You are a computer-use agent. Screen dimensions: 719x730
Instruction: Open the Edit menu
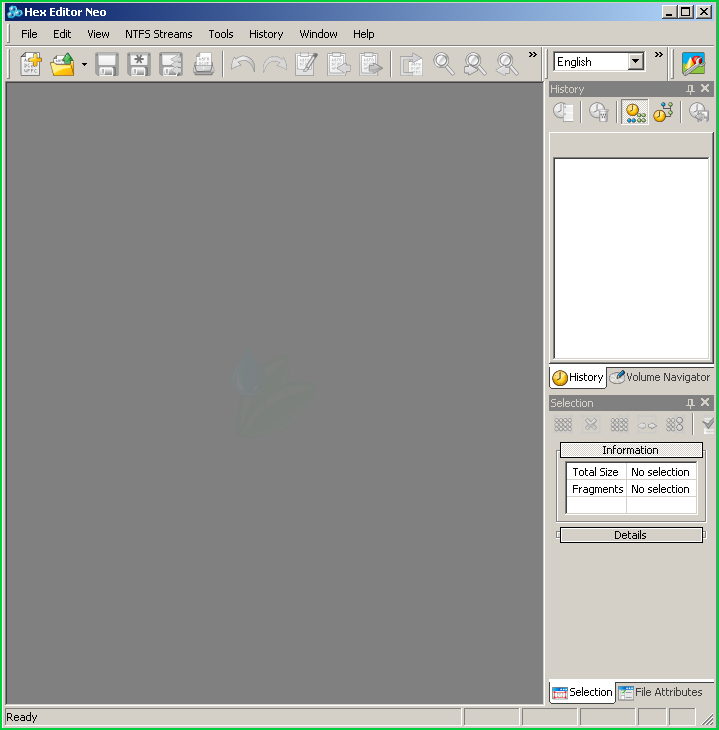tap(62, 34)
